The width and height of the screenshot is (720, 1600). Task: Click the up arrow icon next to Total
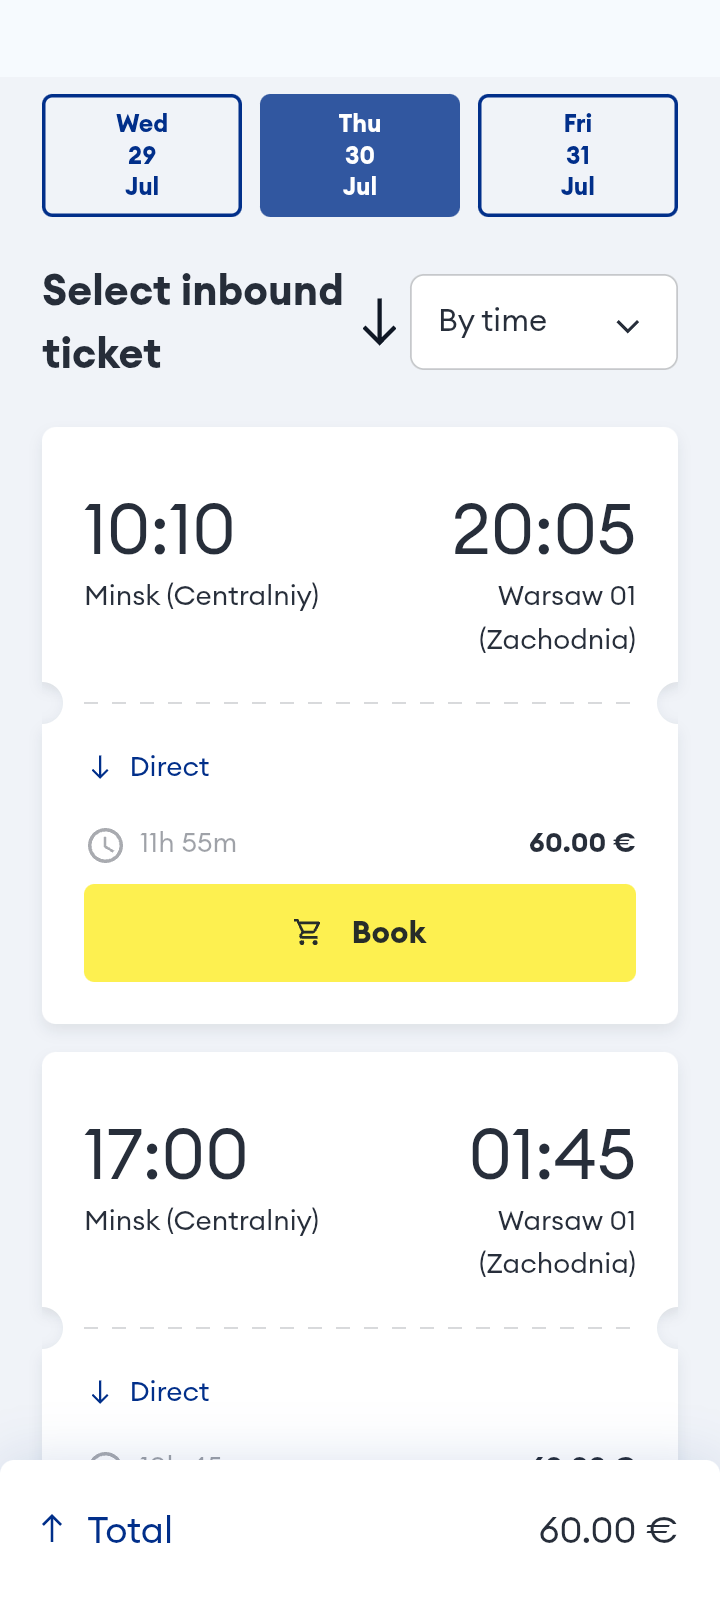click(53, 1528)
